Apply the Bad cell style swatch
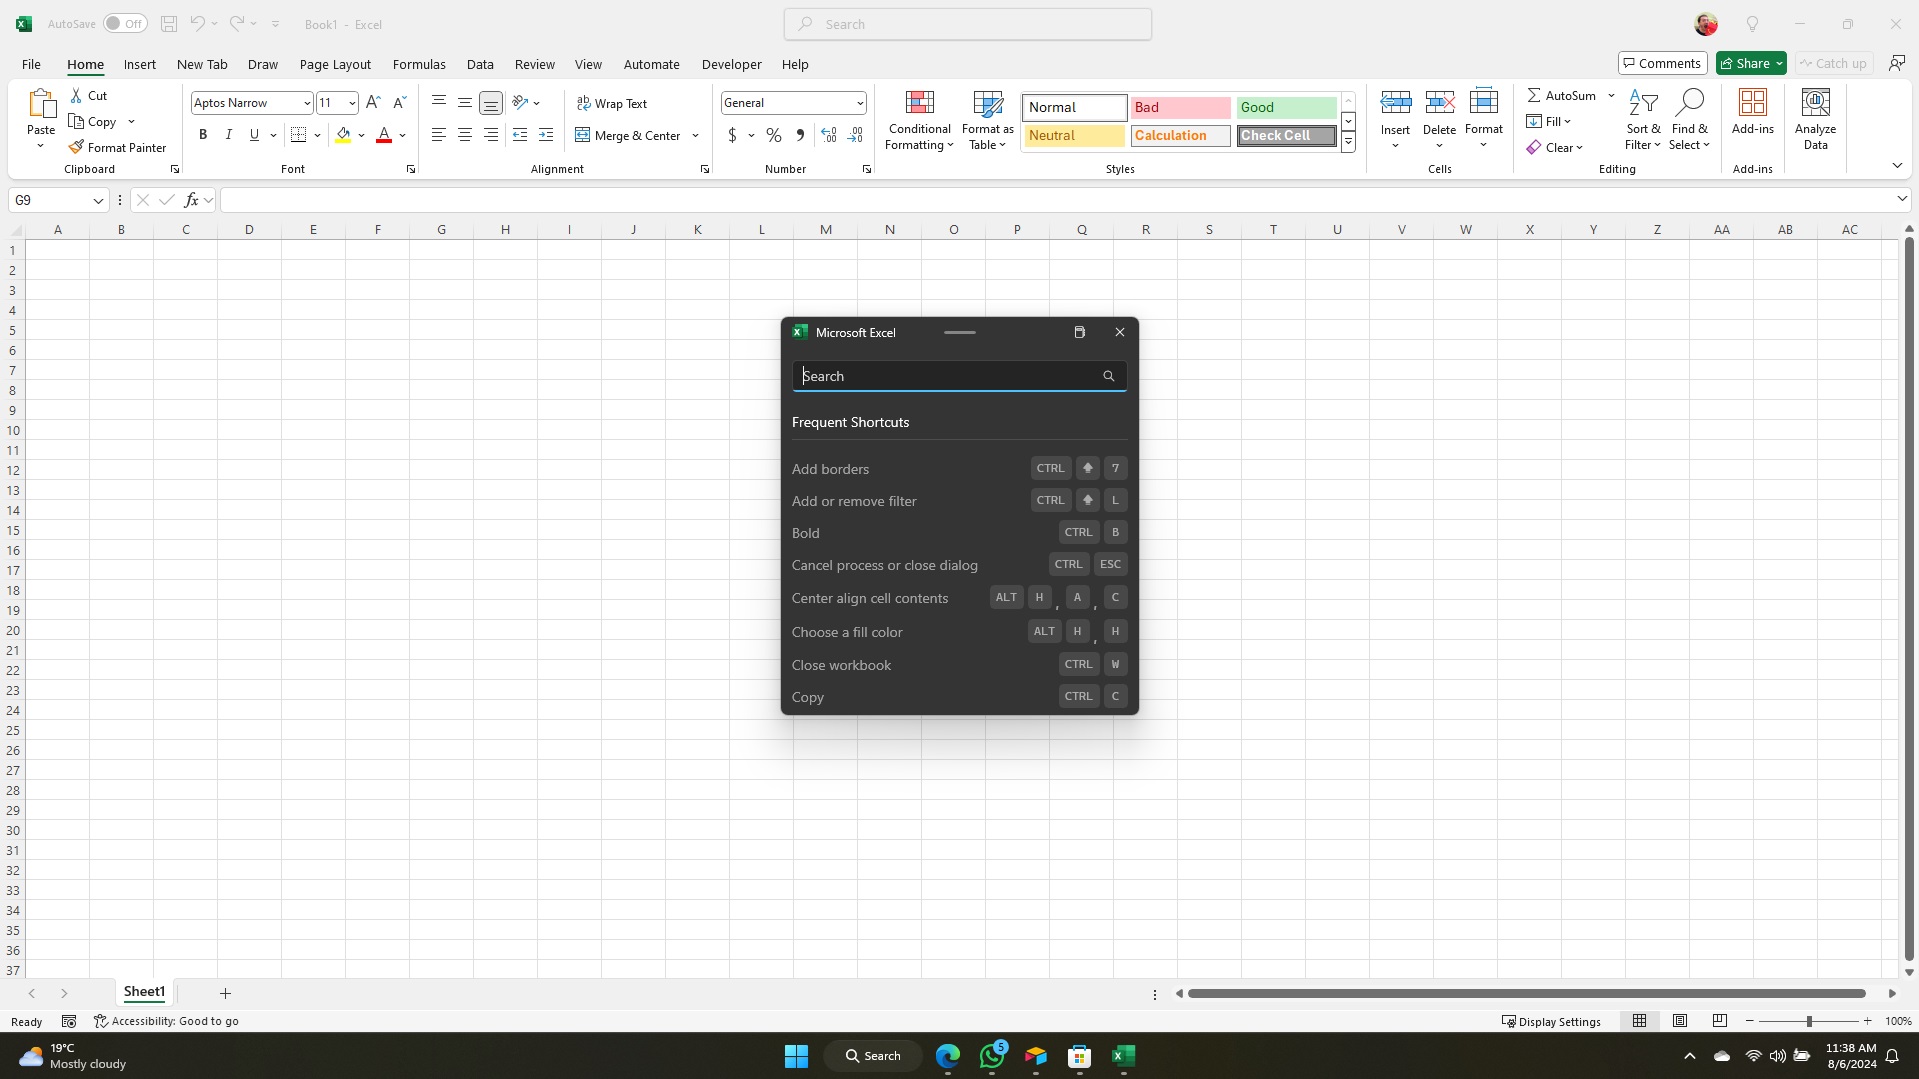 click(1180, 107)
